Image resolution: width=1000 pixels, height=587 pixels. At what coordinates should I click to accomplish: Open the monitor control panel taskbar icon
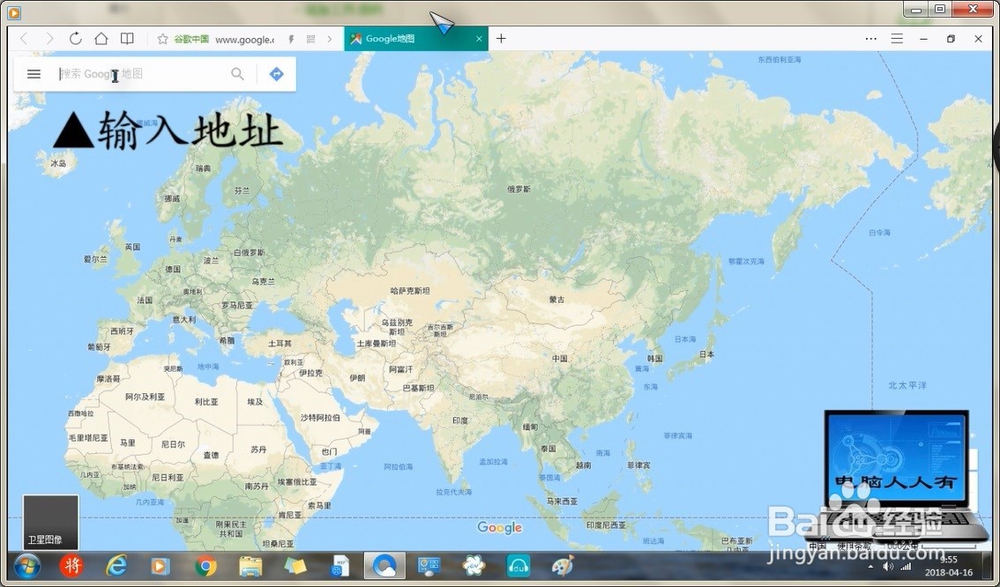(429, 566)
